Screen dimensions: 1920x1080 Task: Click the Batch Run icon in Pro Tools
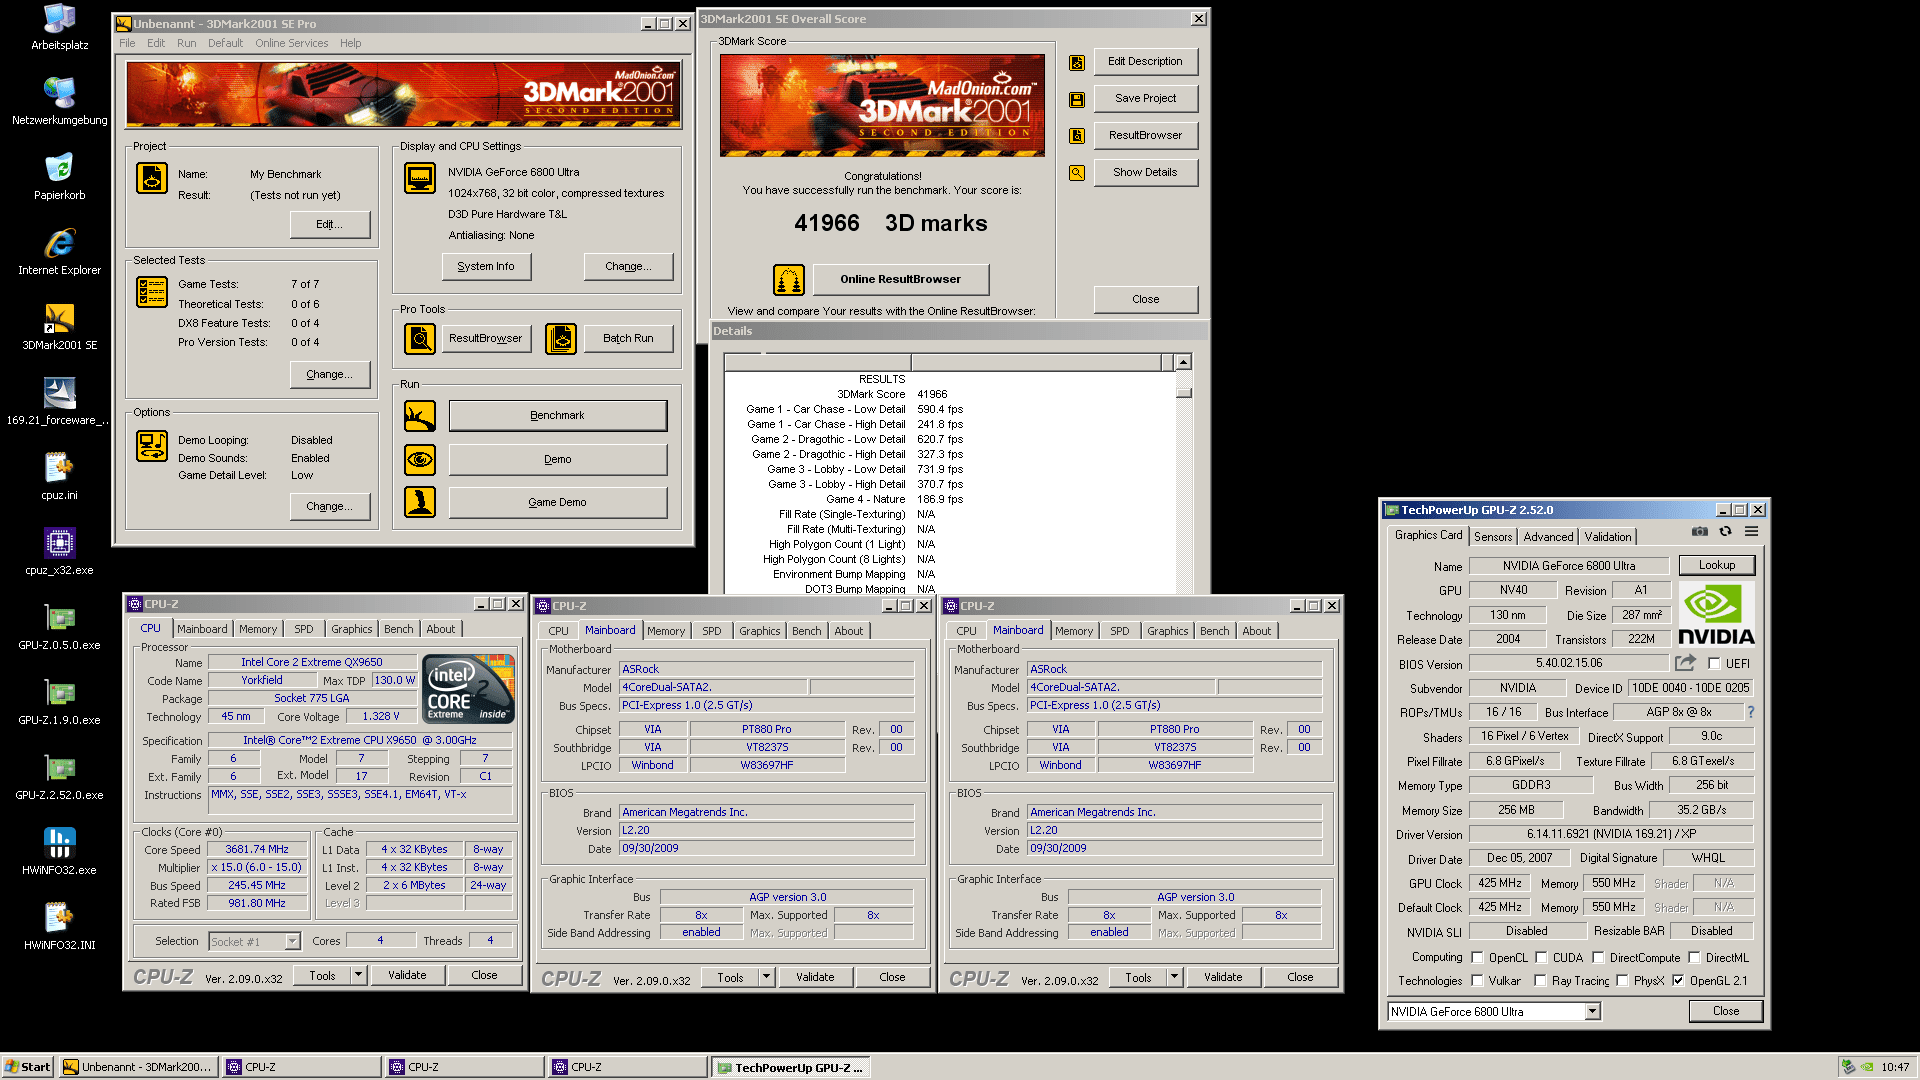(x=561, y=339)
